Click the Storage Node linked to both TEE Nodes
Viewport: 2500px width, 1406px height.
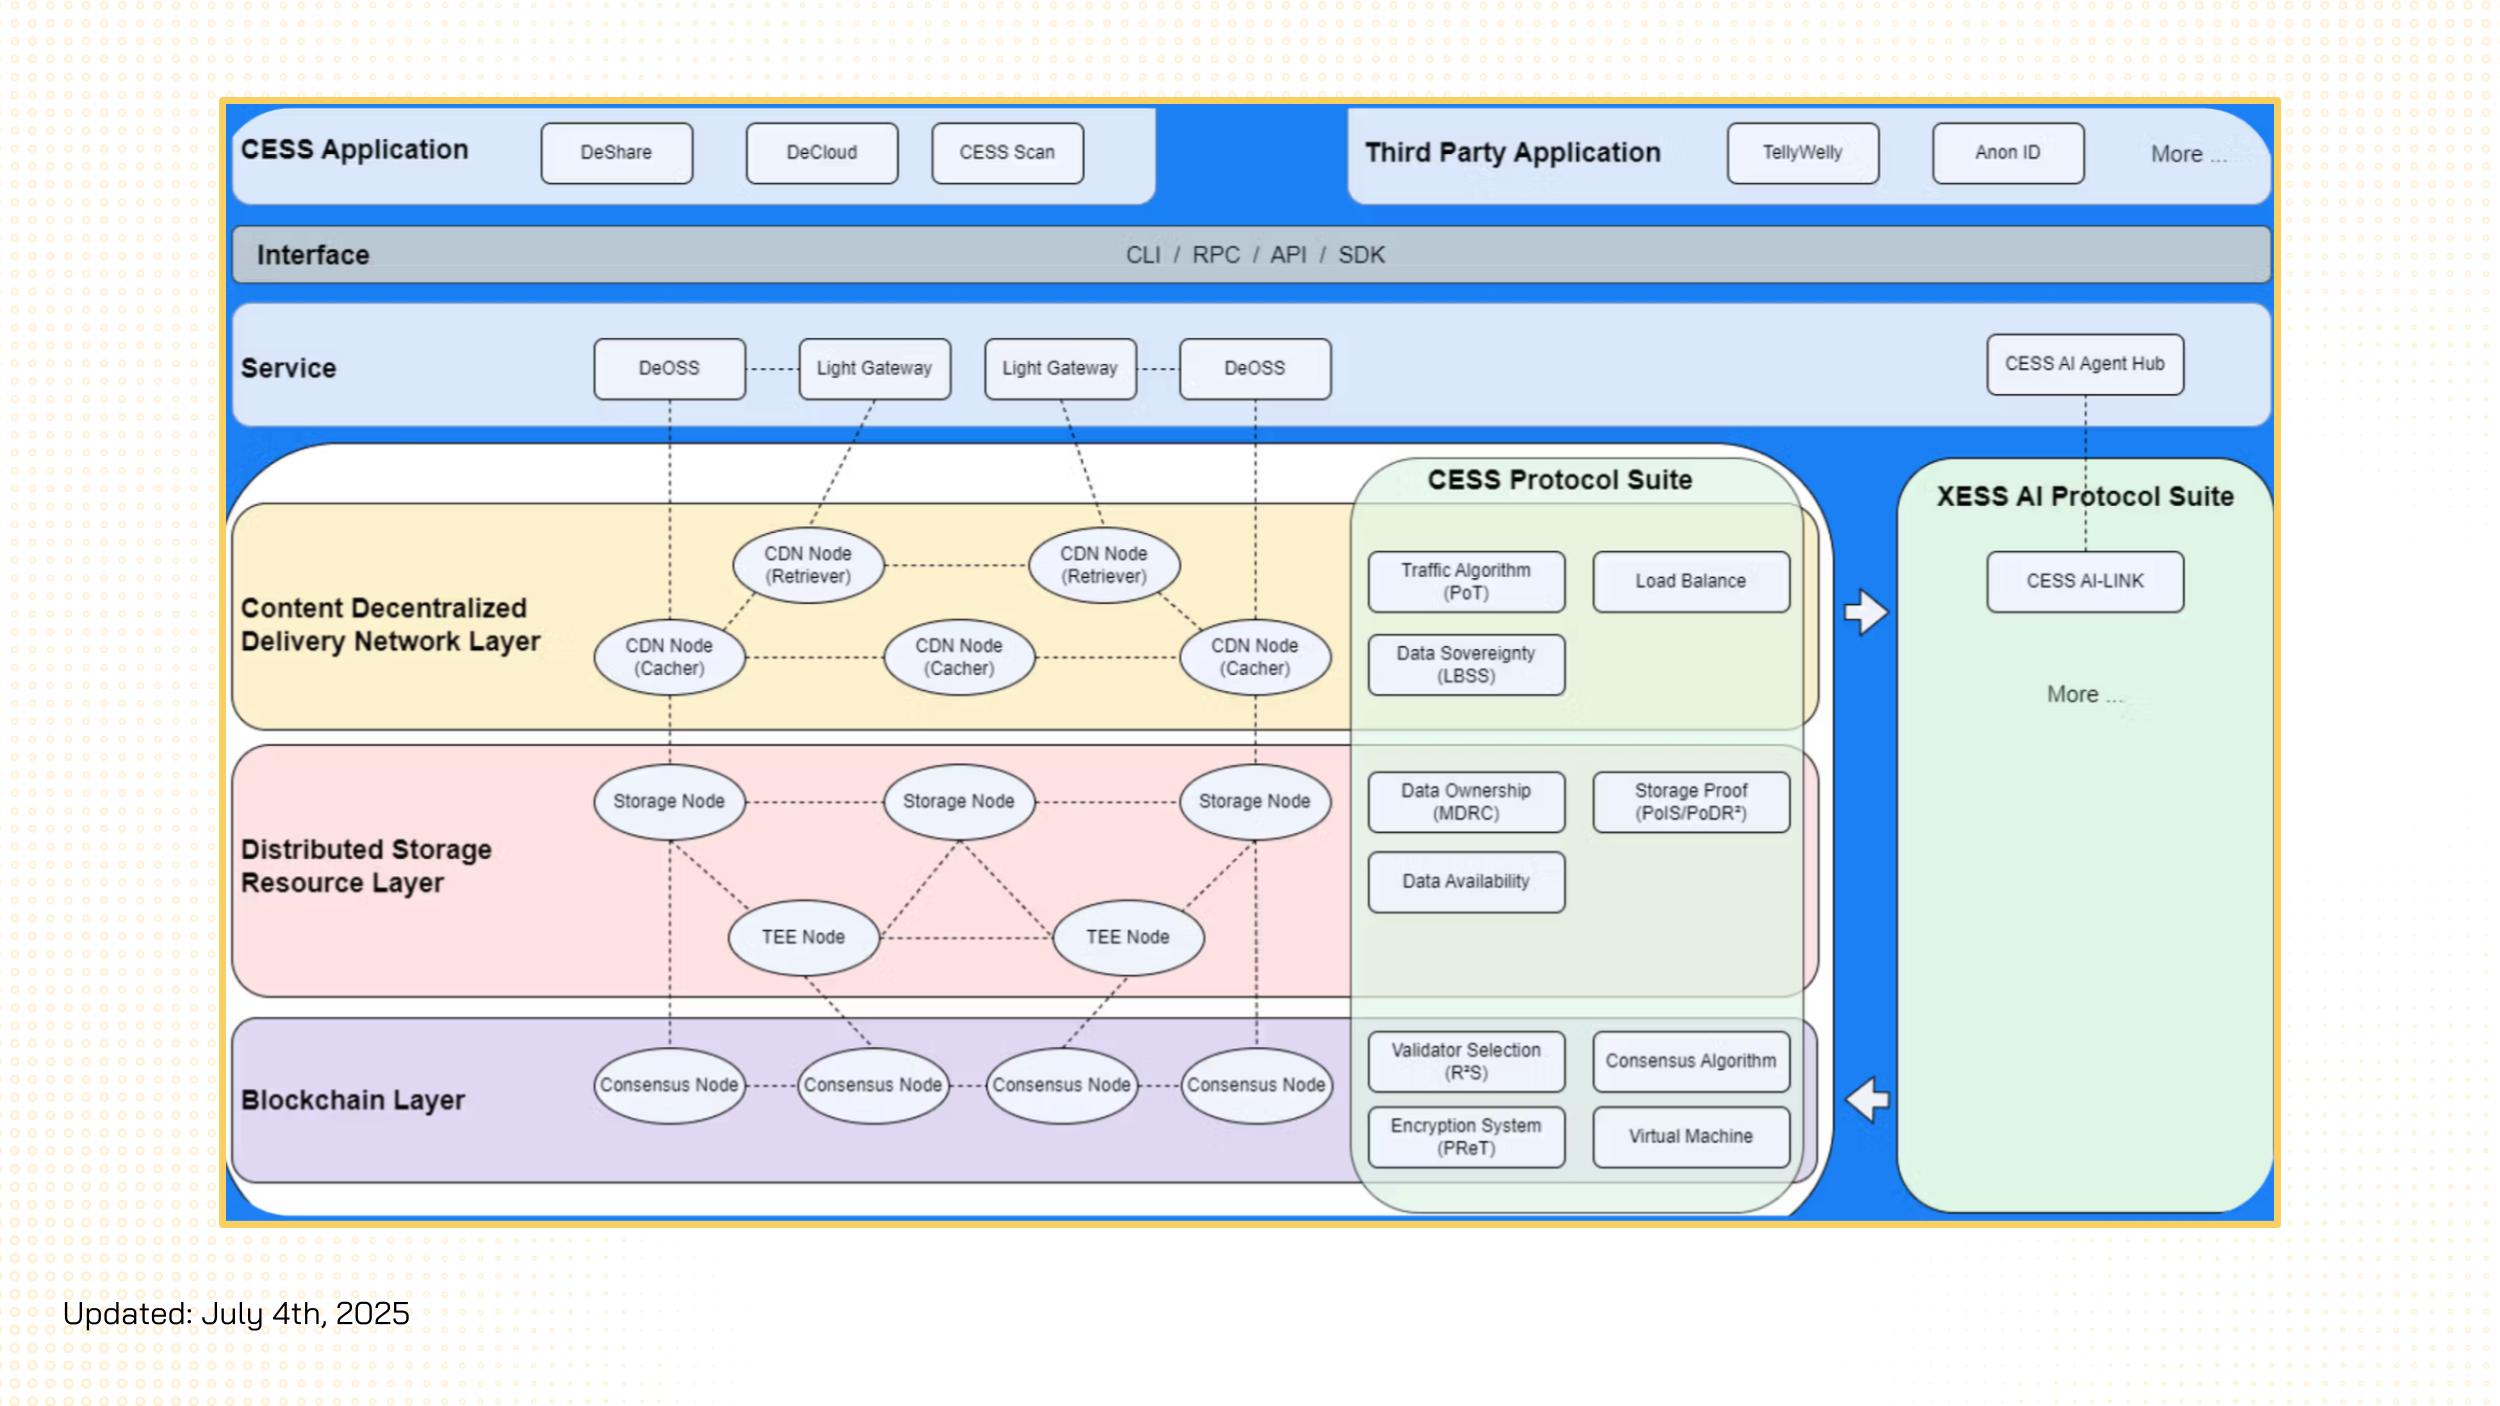[x=959, y=802]
